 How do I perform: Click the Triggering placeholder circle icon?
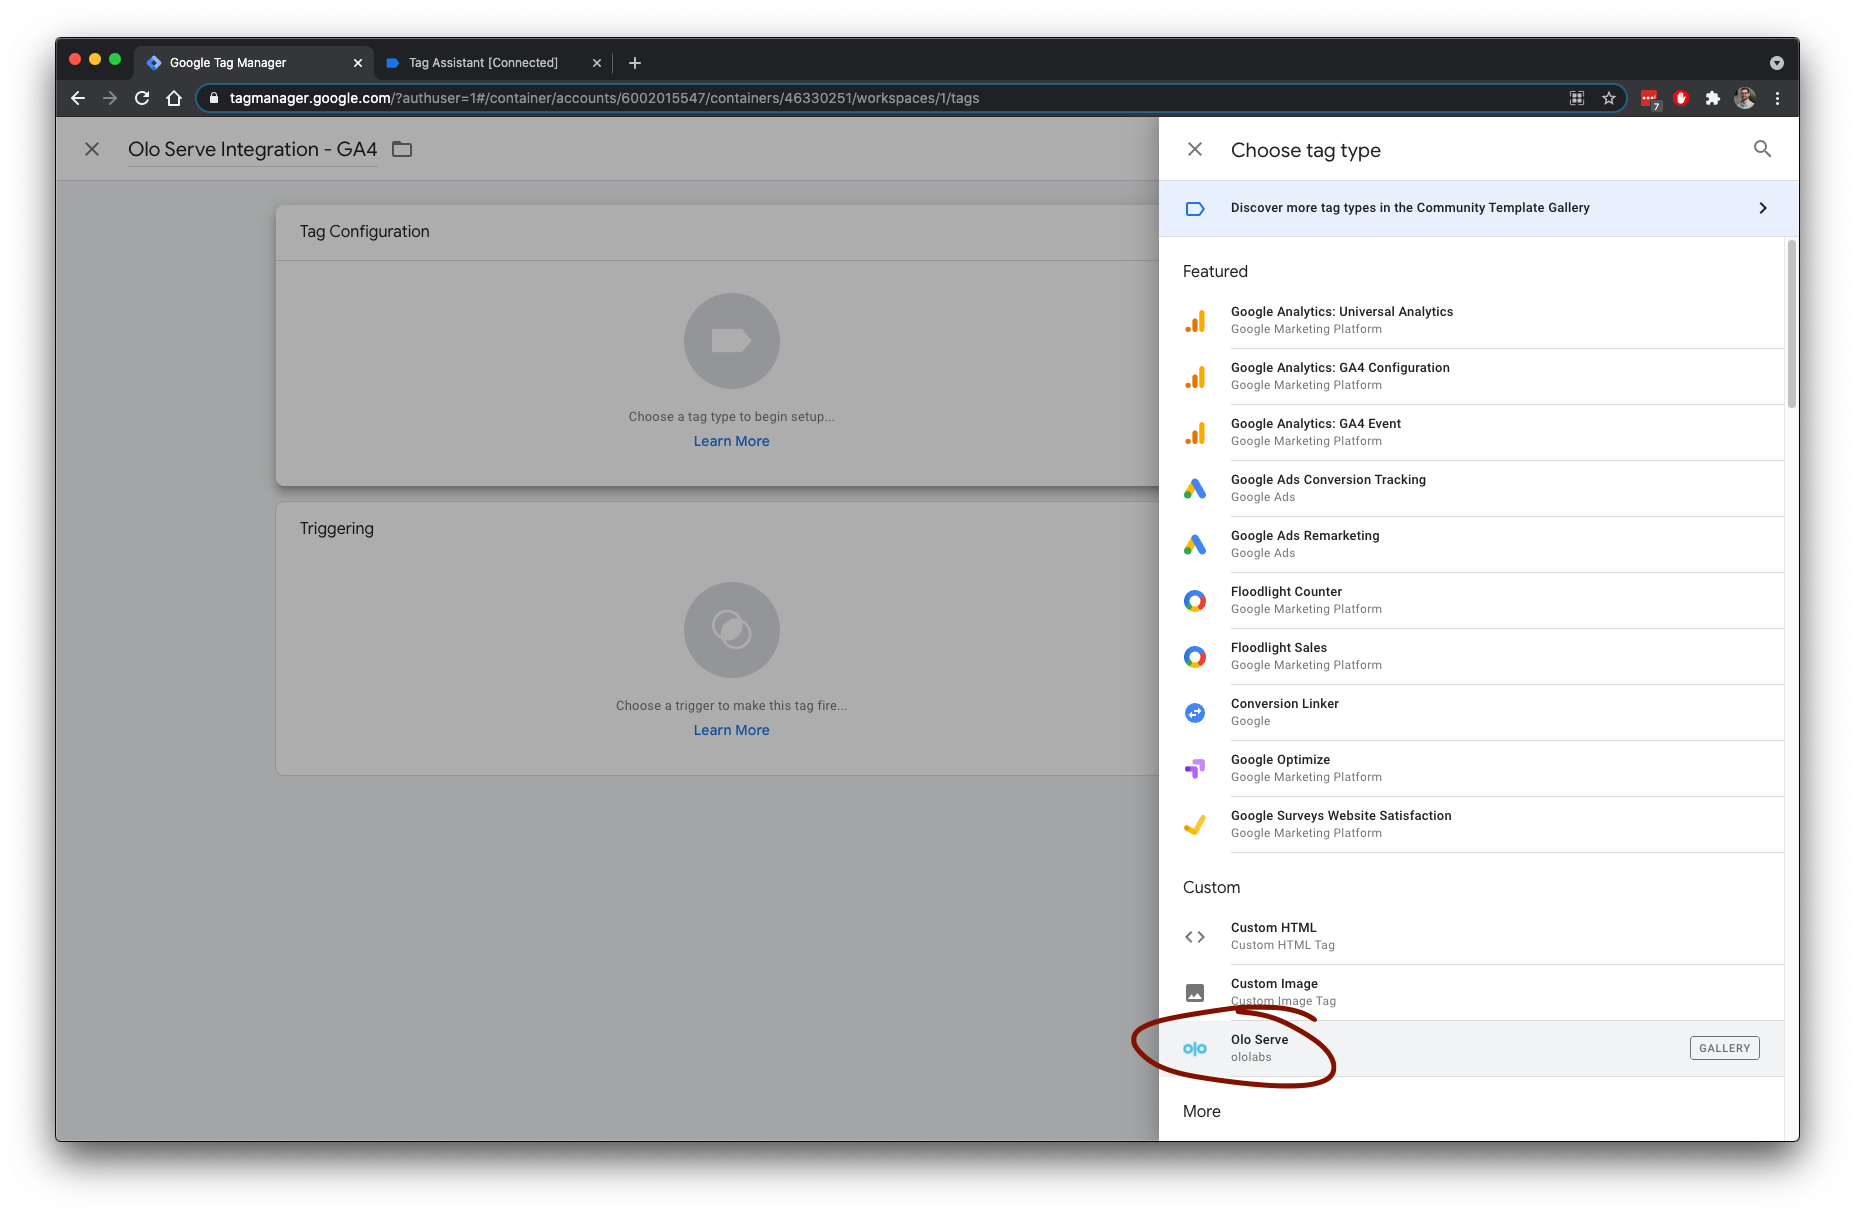[732, 630]
